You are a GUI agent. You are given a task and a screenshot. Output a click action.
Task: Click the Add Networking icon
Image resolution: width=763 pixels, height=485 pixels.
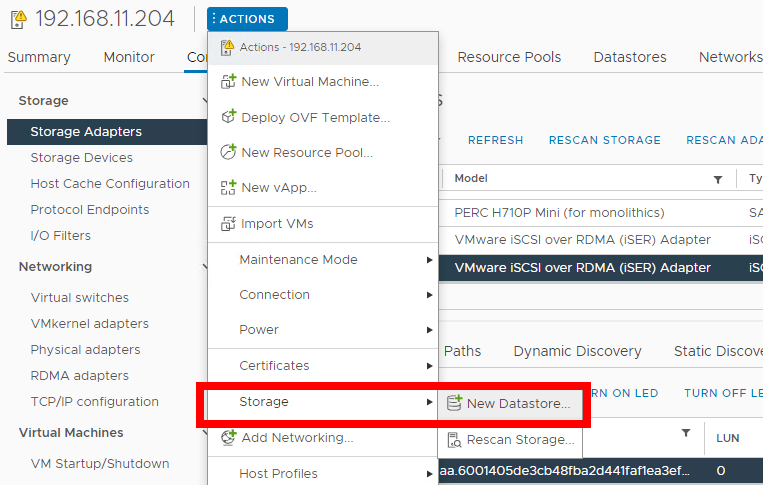(227, 437)
